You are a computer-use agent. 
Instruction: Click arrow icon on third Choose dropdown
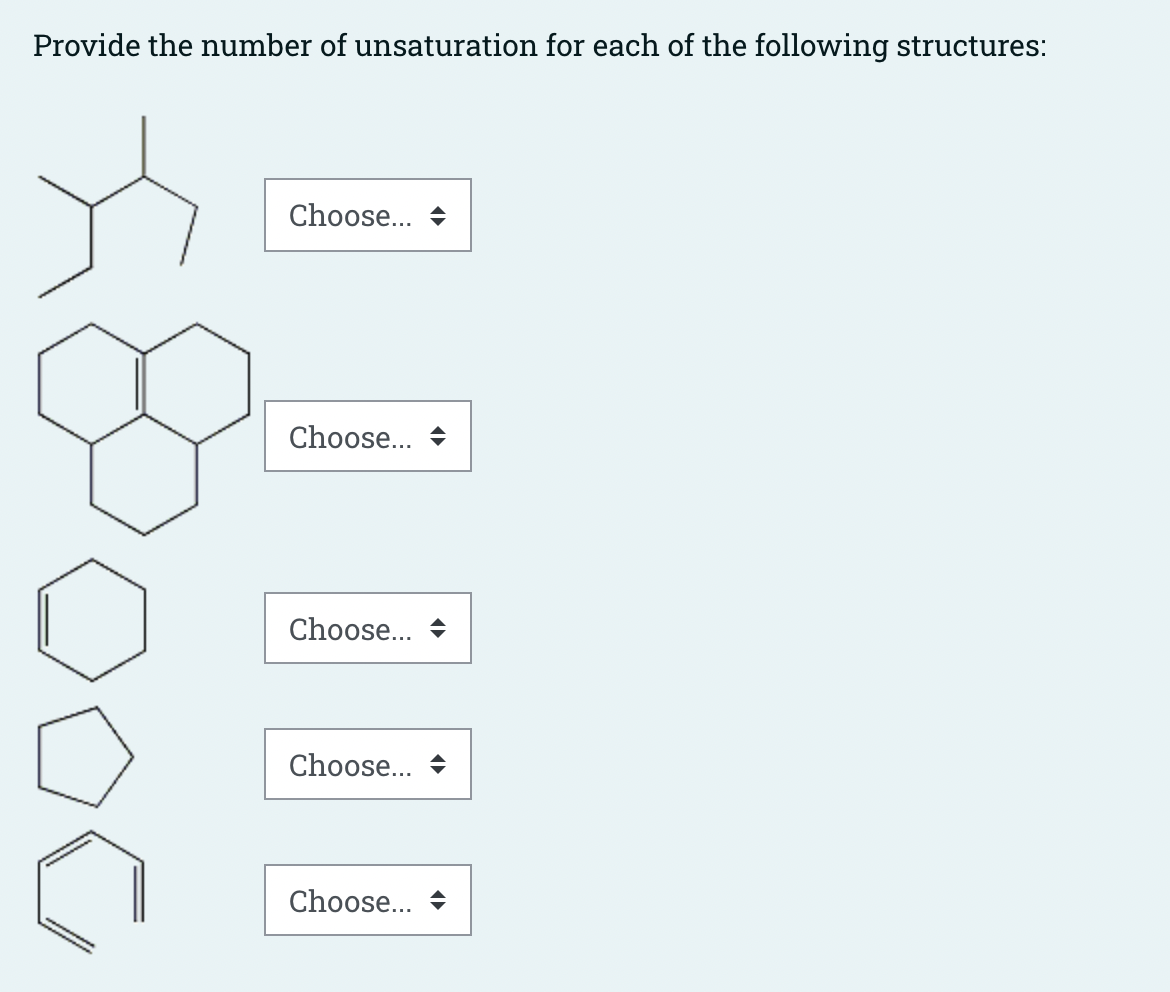(438, 629)
